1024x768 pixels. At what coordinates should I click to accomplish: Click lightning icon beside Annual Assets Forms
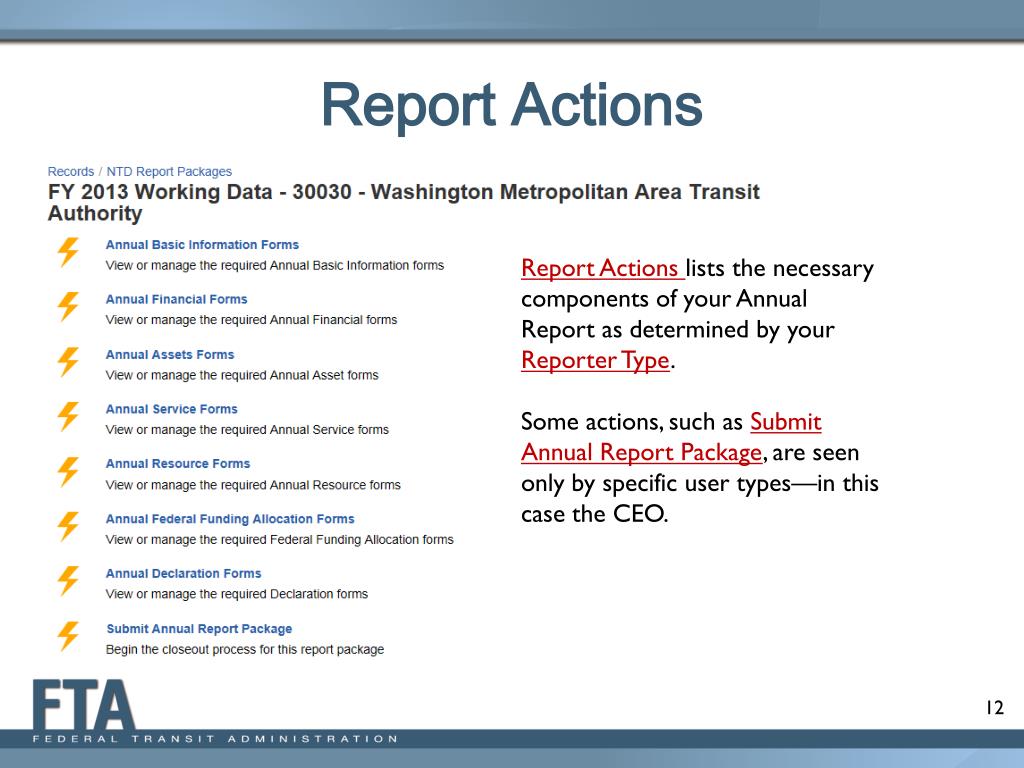(x=68, y=362)
